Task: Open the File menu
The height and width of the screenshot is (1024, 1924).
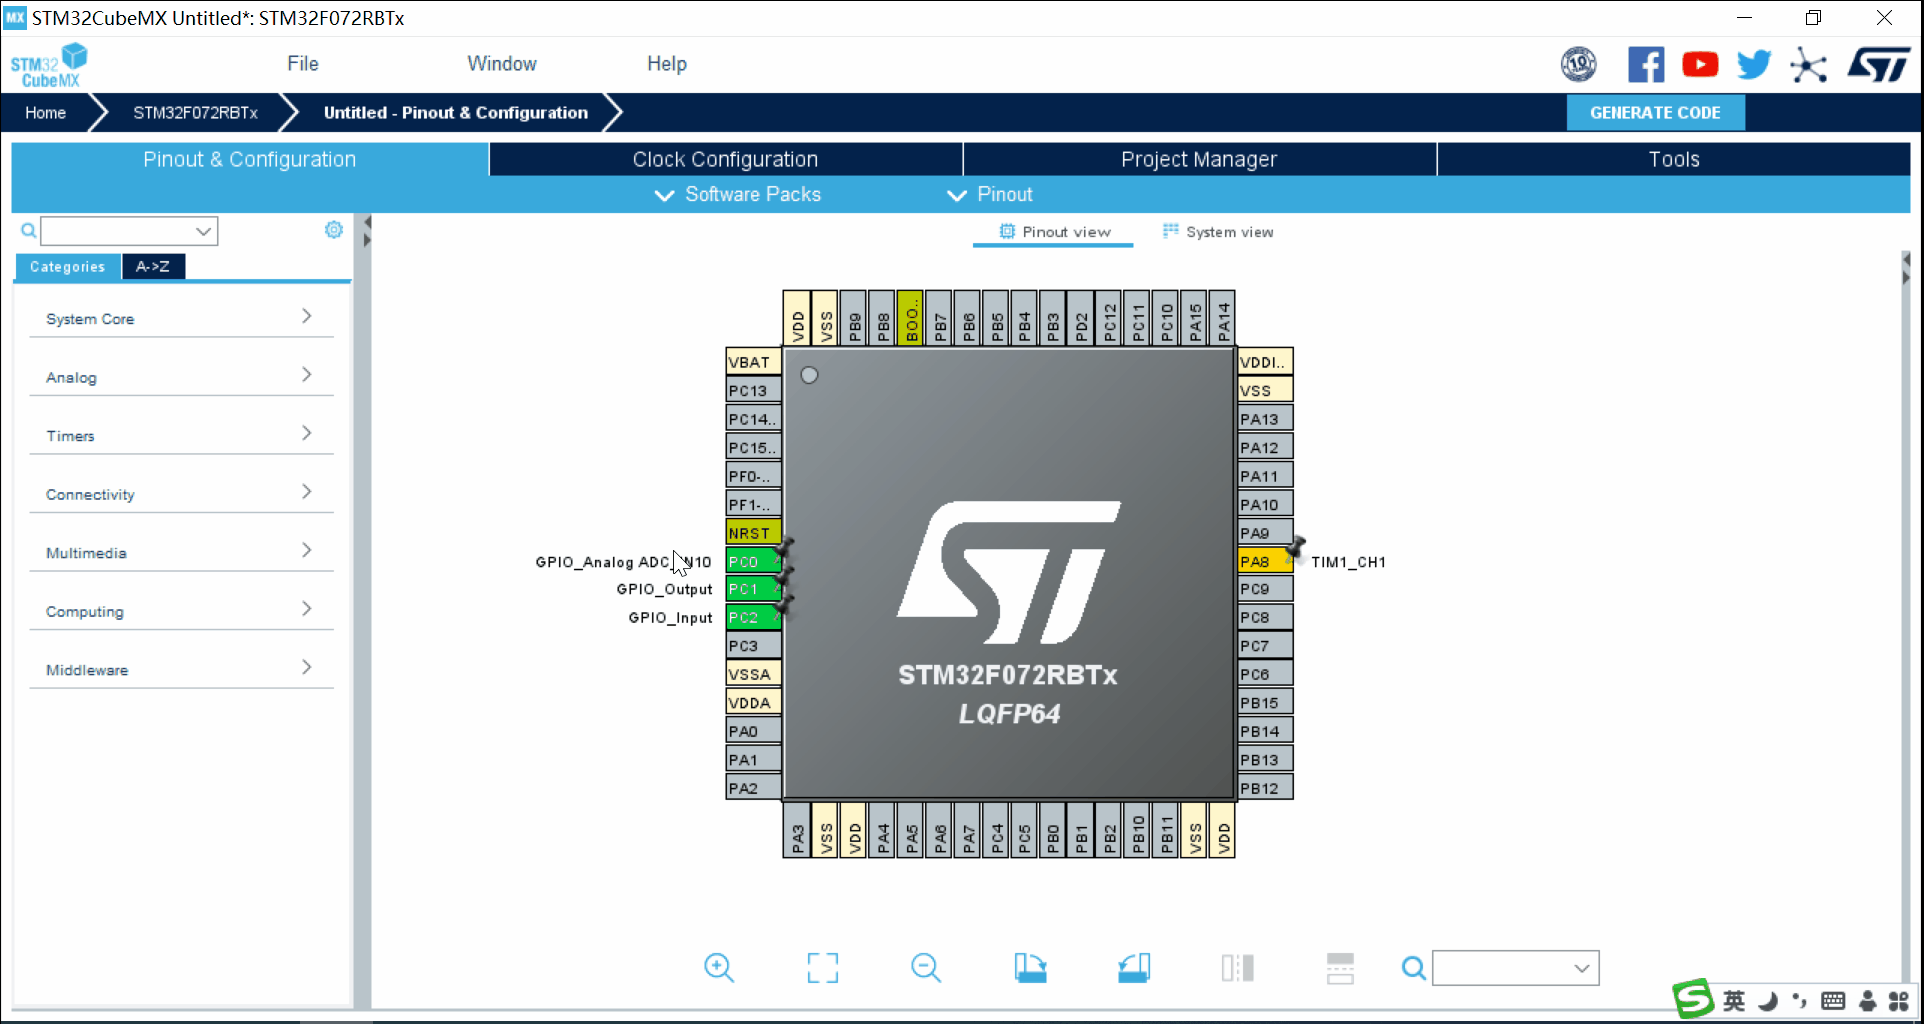Action: tap(303, 64)
